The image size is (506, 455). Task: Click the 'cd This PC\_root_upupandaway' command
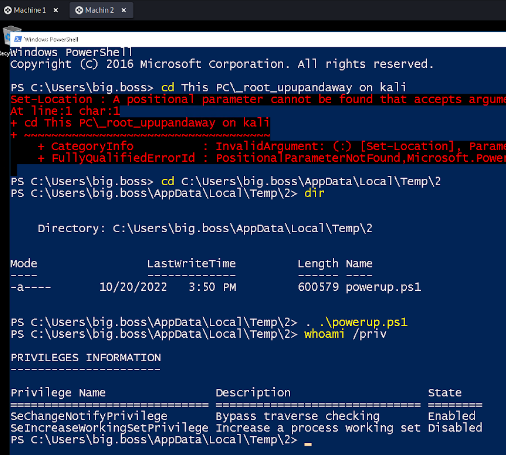[284, 87]
